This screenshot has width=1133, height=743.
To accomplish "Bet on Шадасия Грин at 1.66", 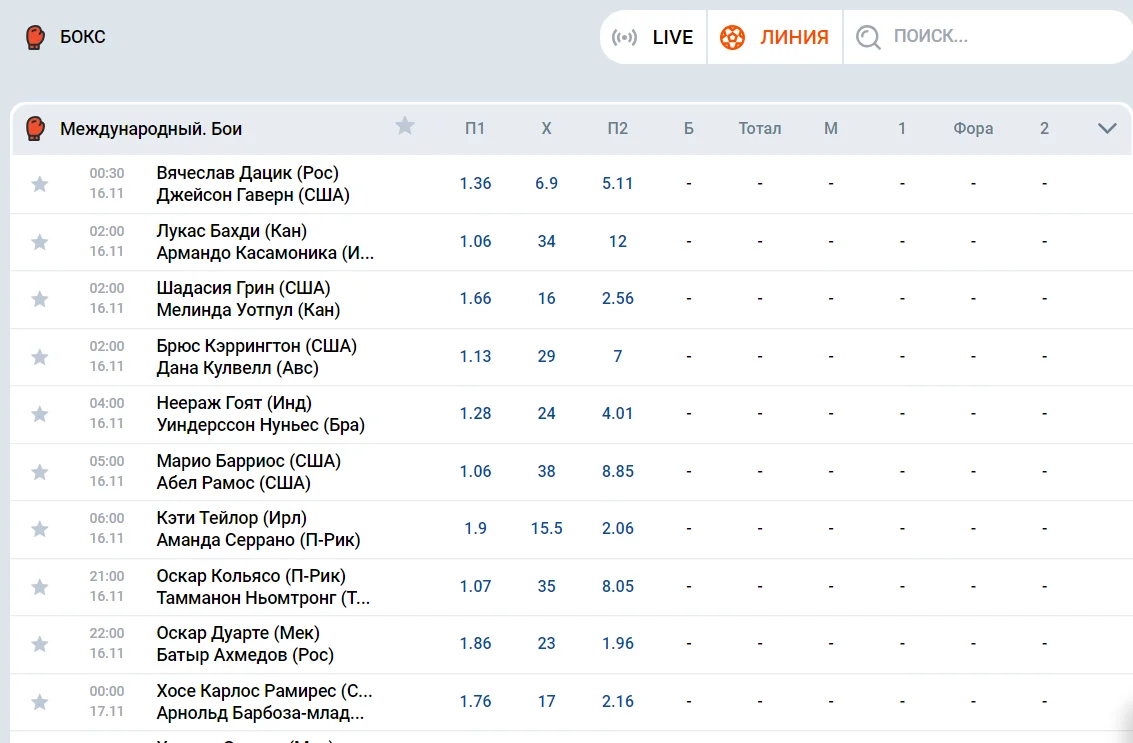I will [x=475, y=299].
